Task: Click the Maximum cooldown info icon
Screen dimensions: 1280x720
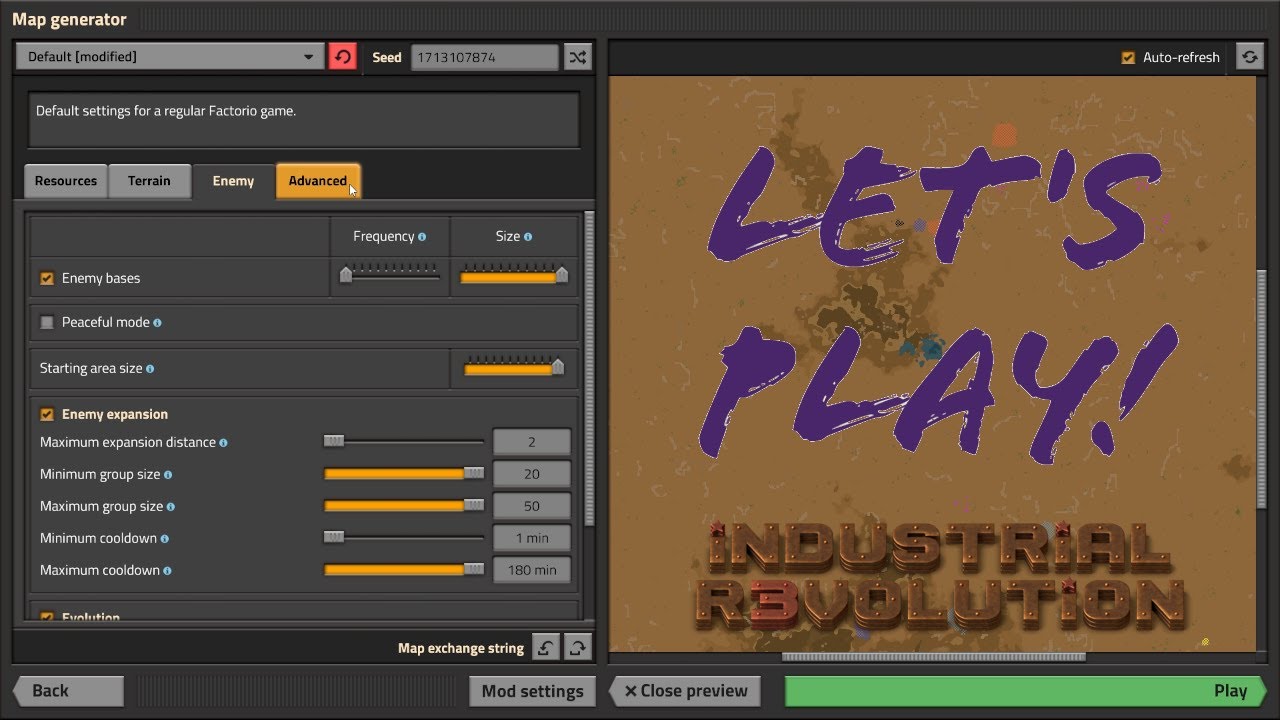Action: pyautogui.click(x=168, y=571)
